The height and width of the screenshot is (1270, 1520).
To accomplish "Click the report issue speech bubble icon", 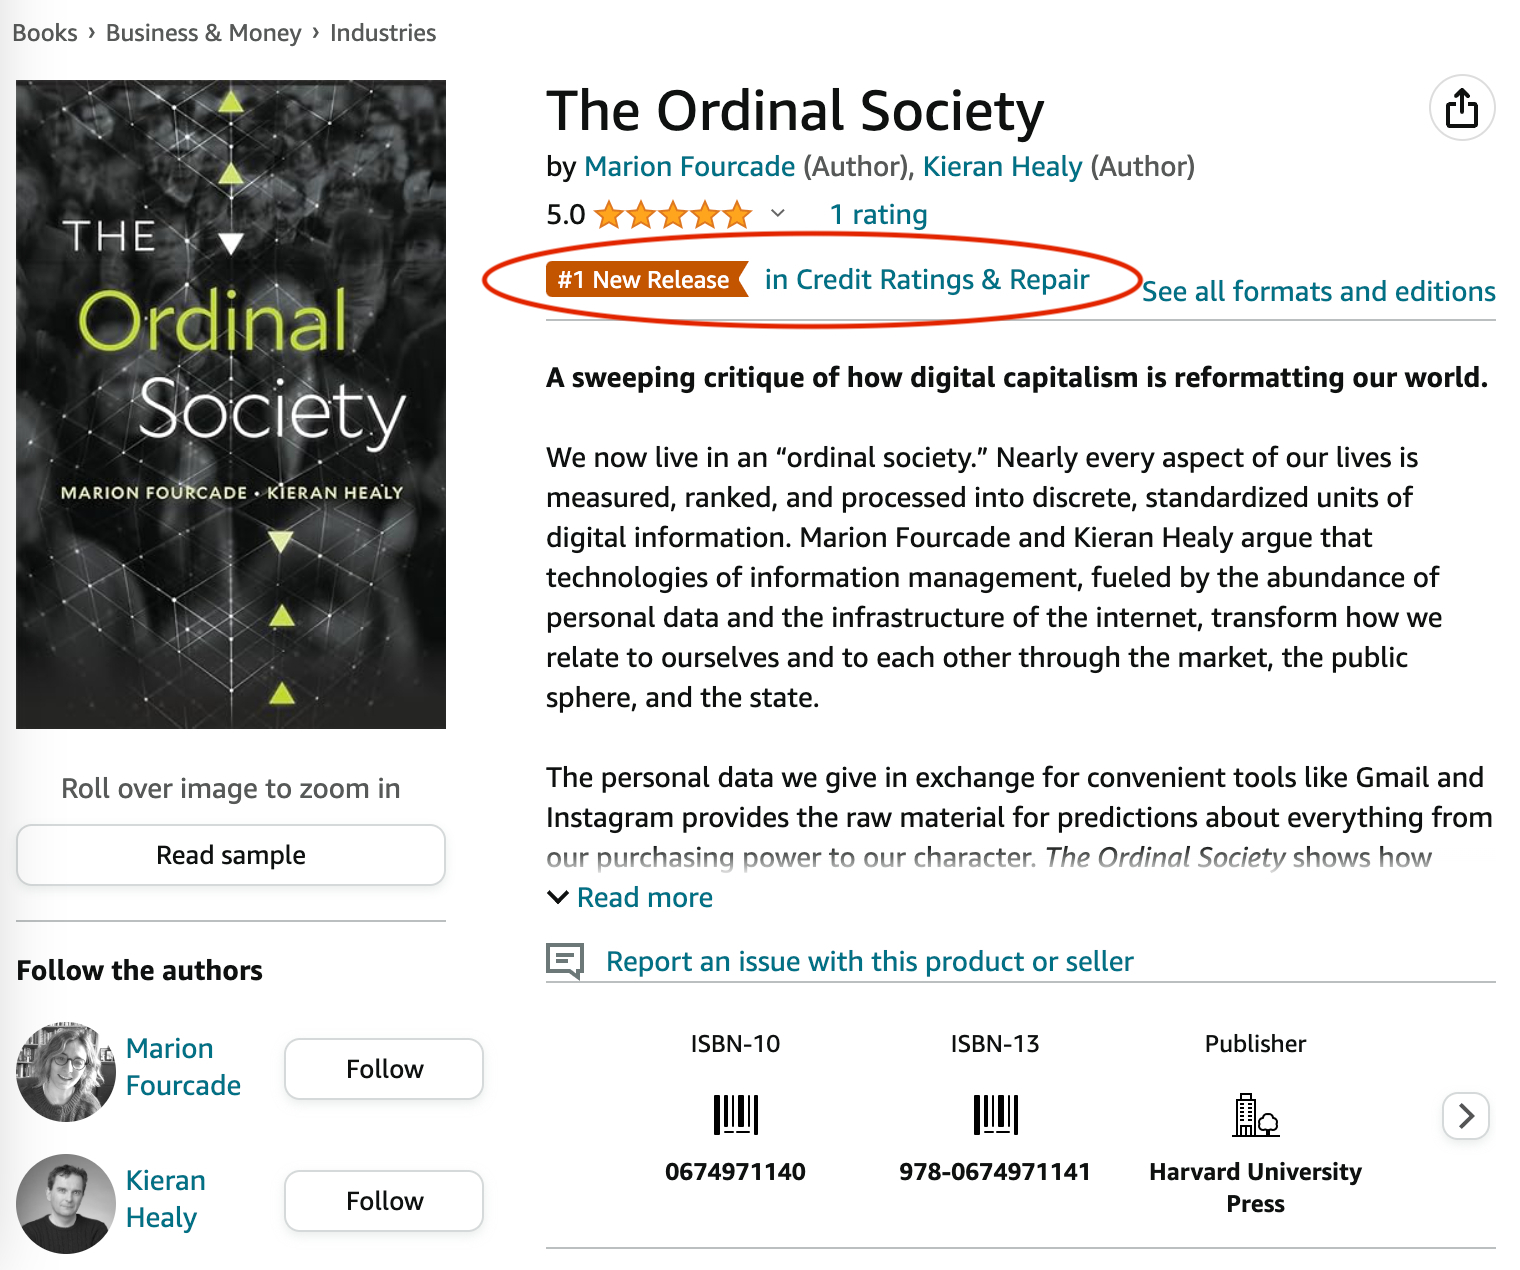I will pos(565,961).
